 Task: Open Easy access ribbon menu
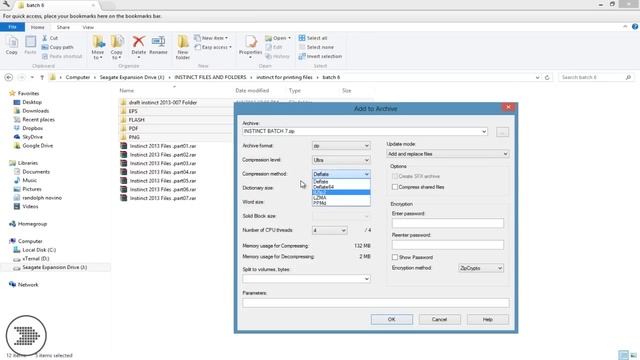pyautogui.click(x=213, y=47)
